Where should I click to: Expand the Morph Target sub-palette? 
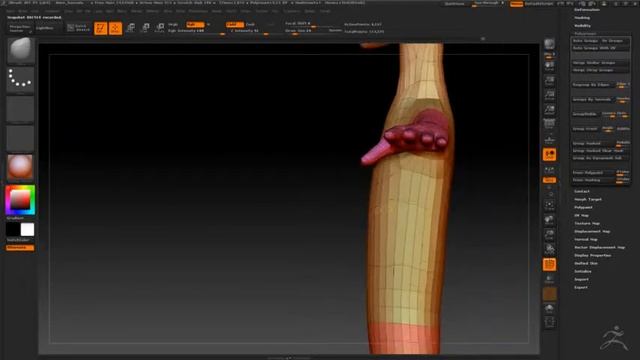pos(588,200)
